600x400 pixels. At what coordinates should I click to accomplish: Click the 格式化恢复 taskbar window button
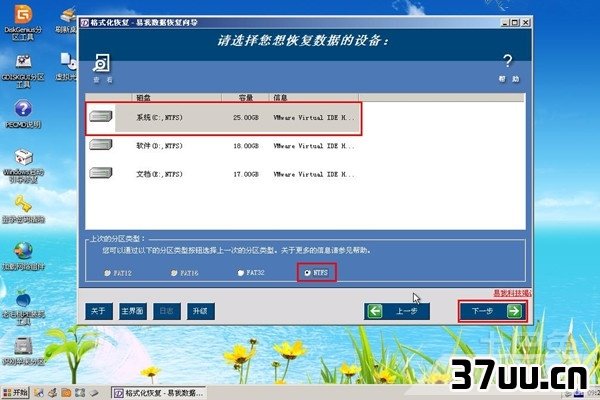160,393
